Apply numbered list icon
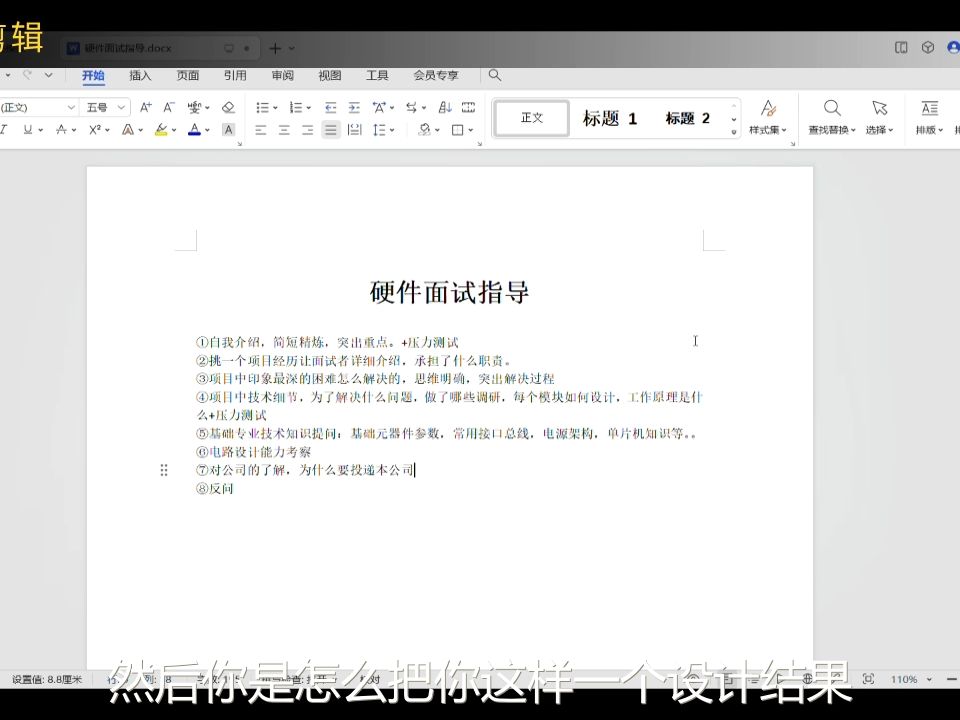This screenshot has width=960, height=720. coord(296,108)
